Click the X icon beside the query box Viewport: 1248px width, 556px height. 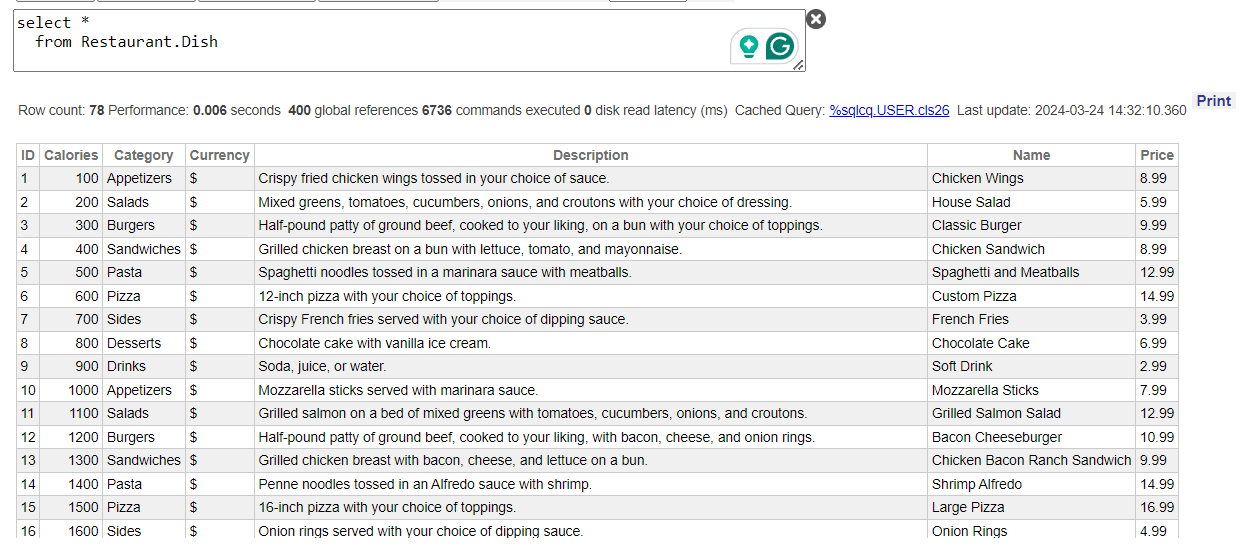816,19
